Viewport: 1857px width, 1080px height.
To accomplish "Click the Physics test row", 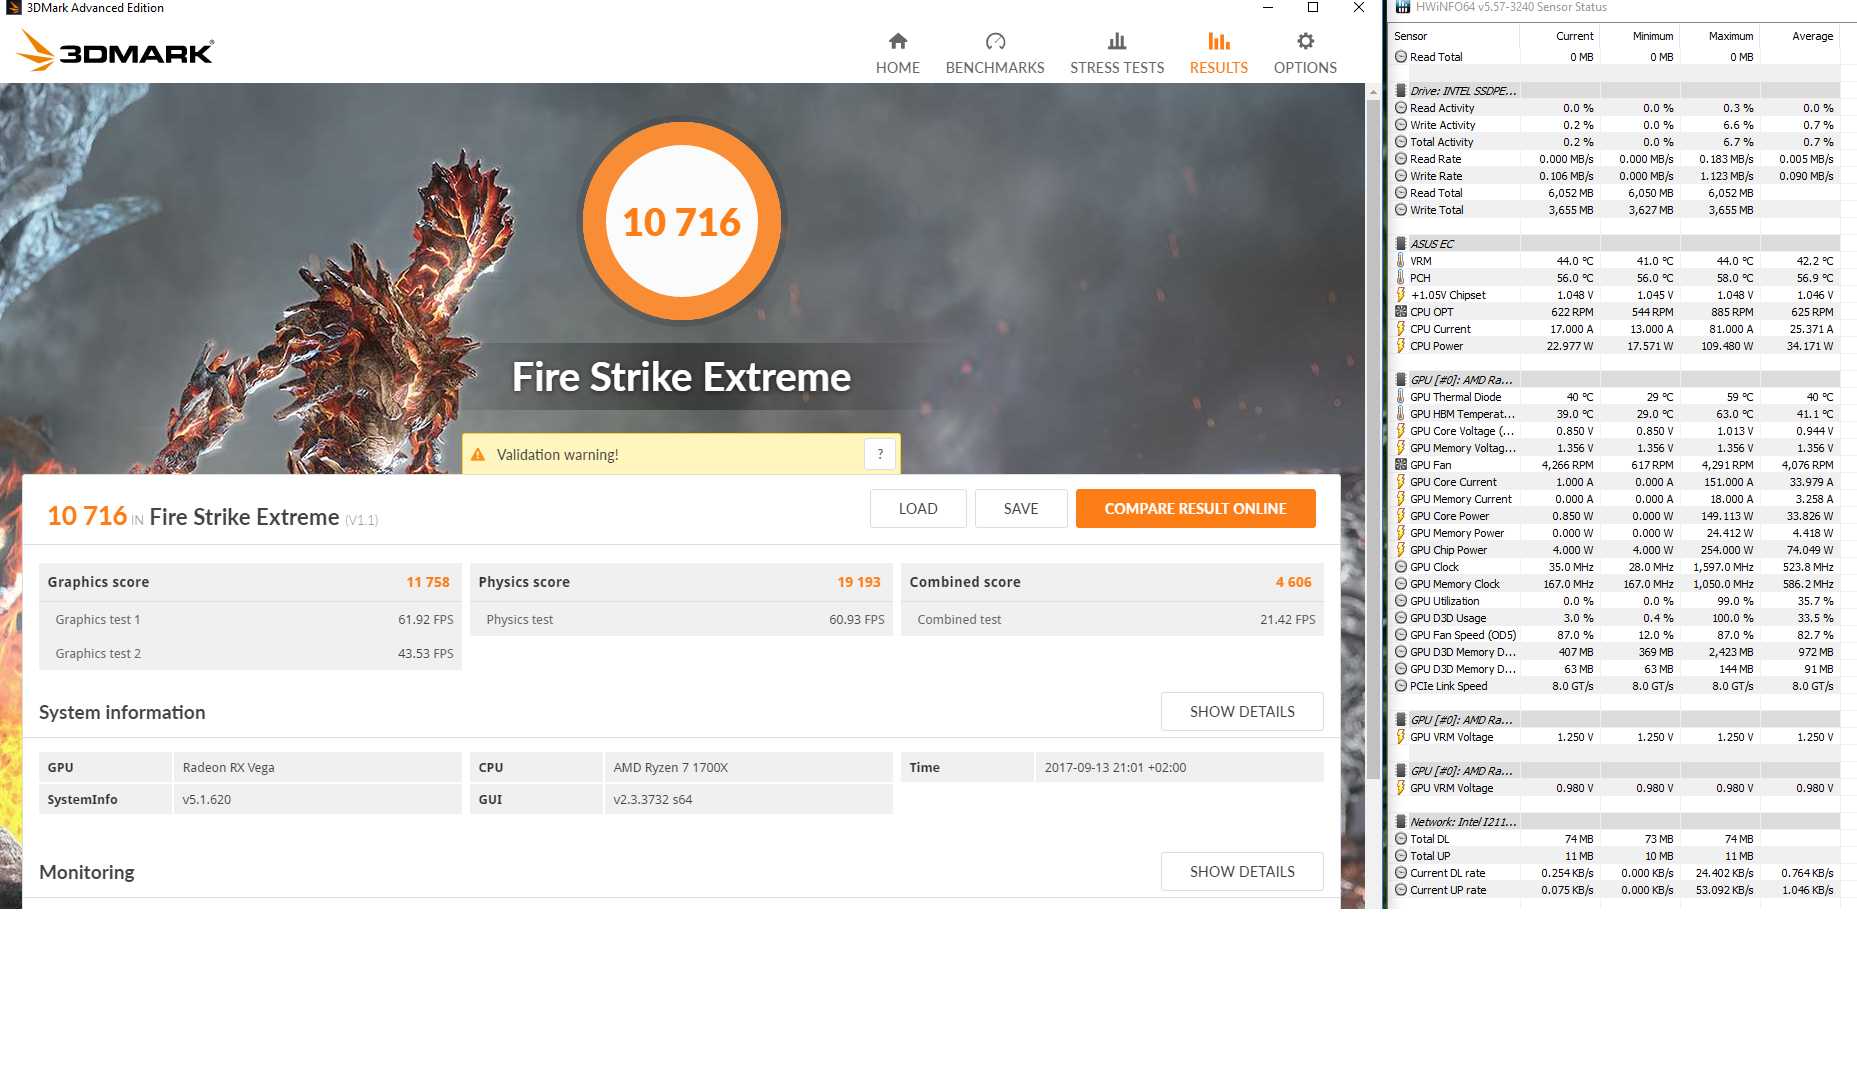I will [x=682, y=619].
